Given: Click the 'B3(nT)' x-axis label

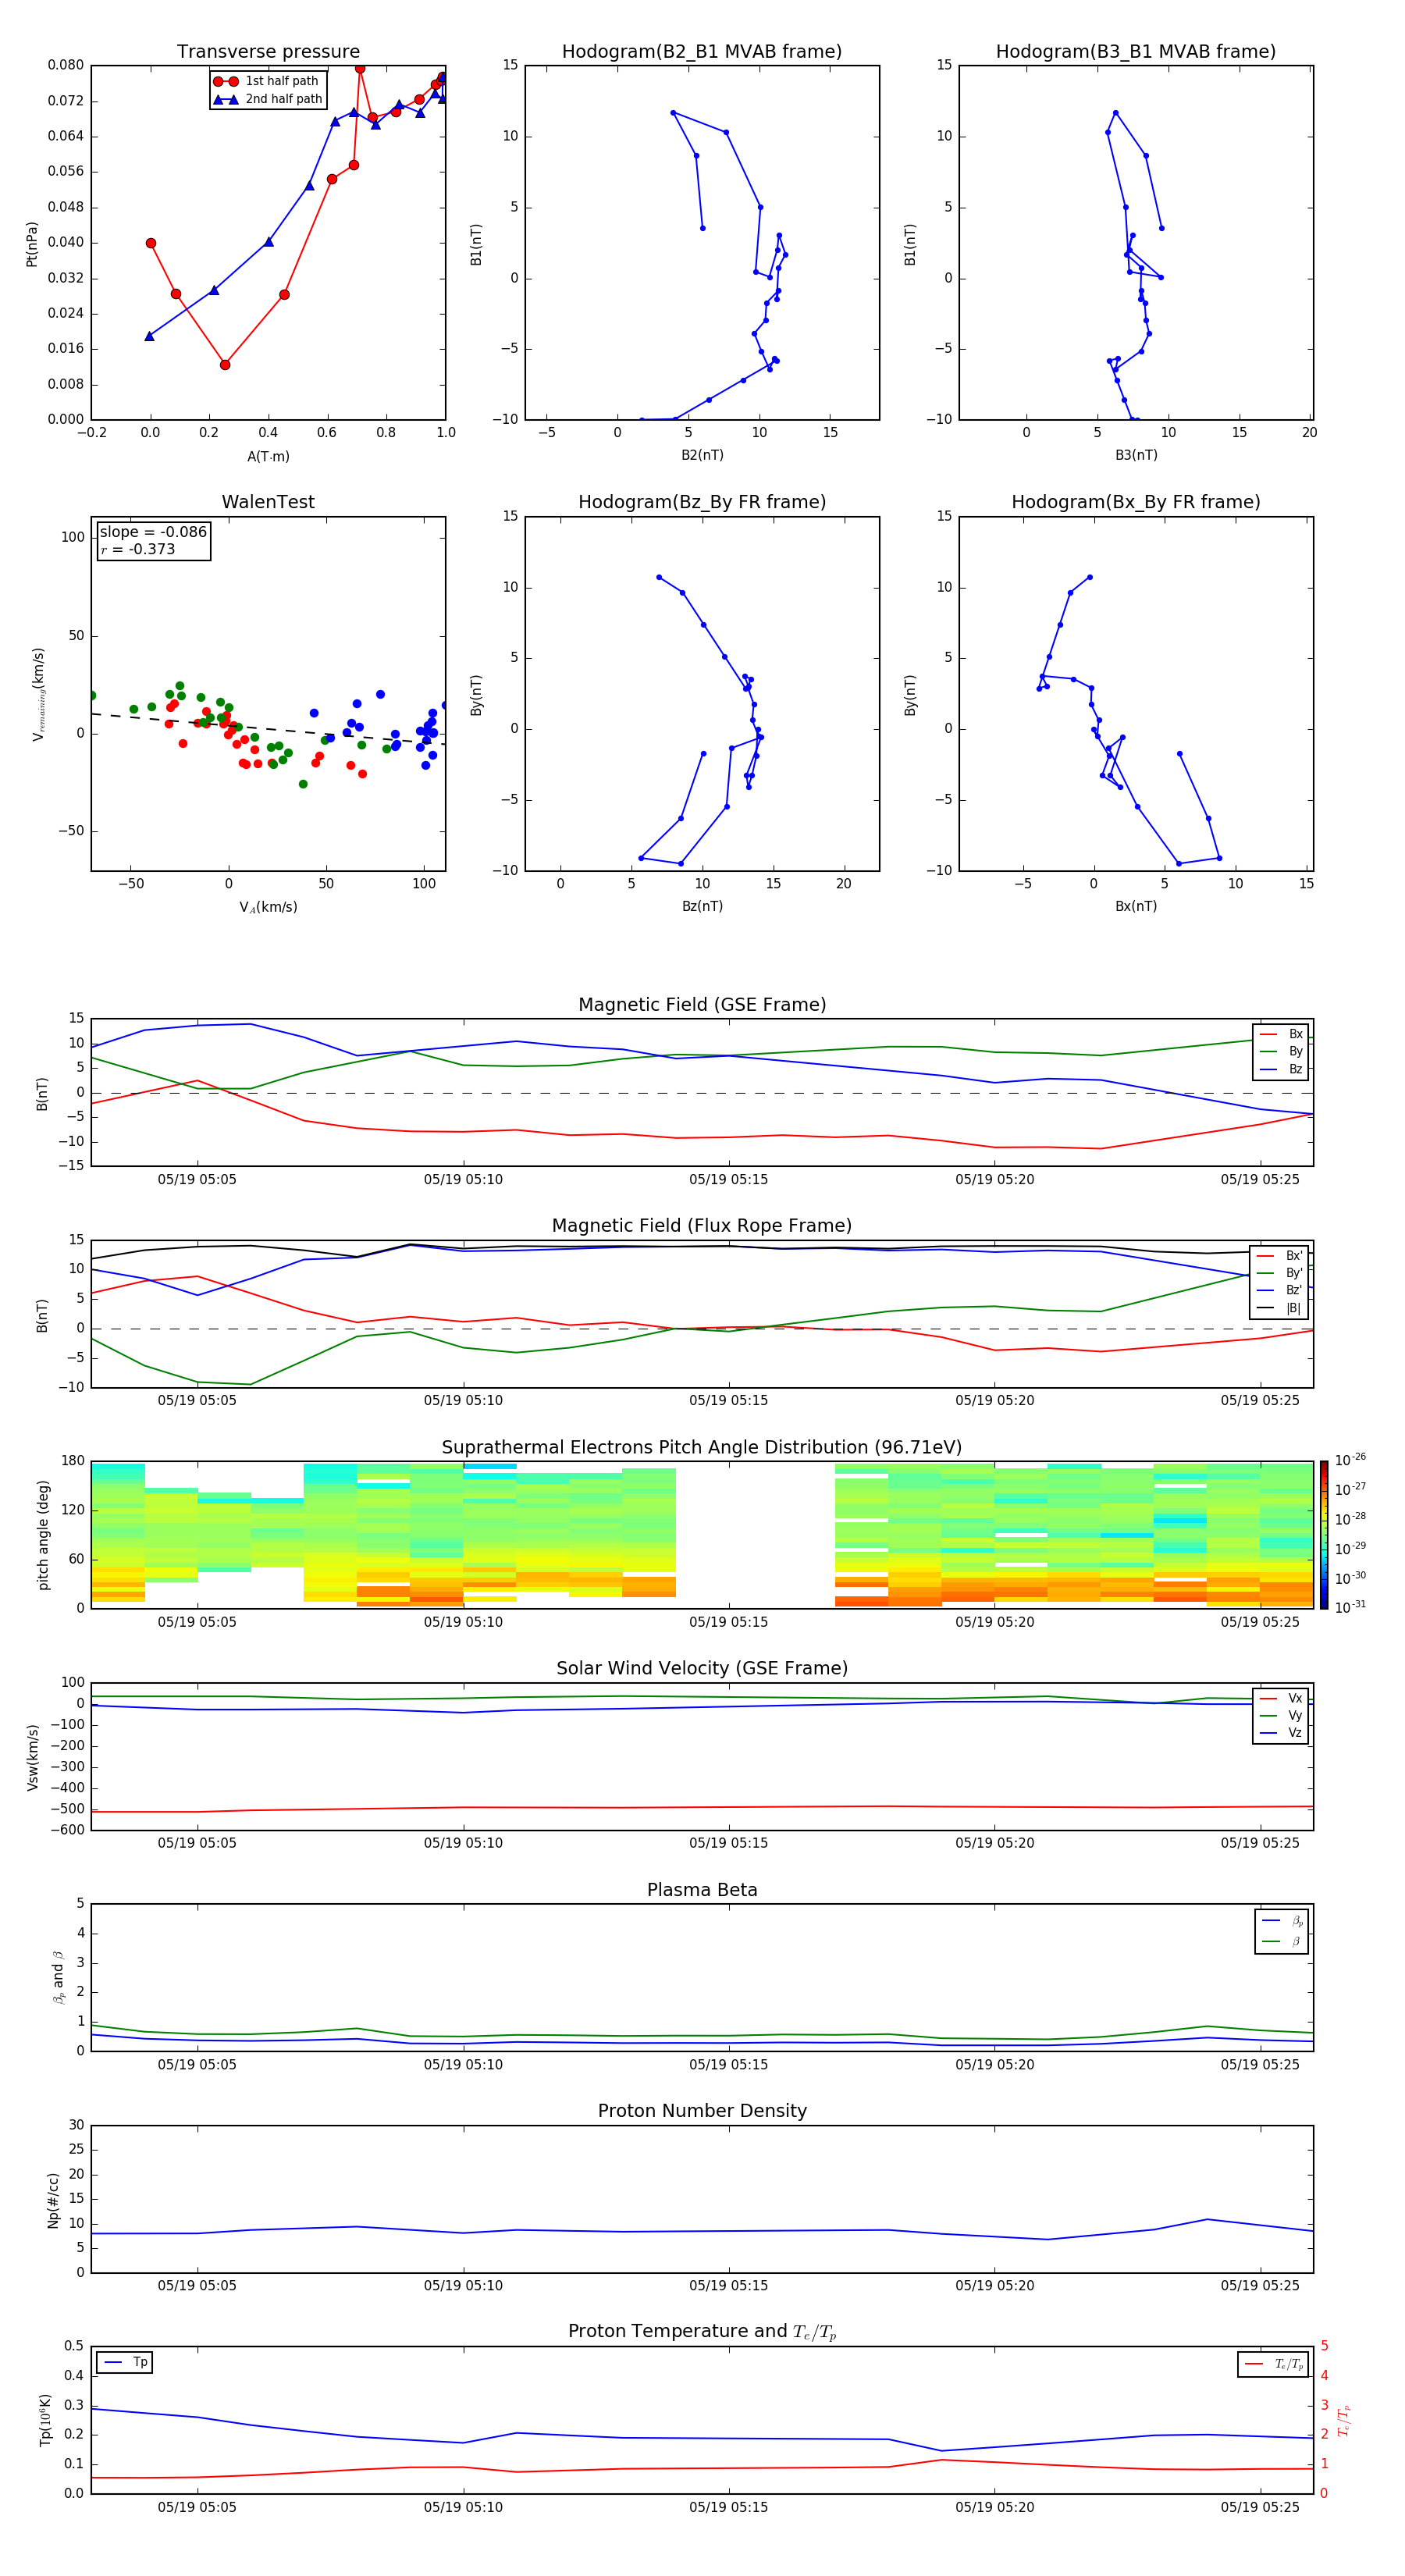Looking at the screenshot, I should click(1136, 455).
